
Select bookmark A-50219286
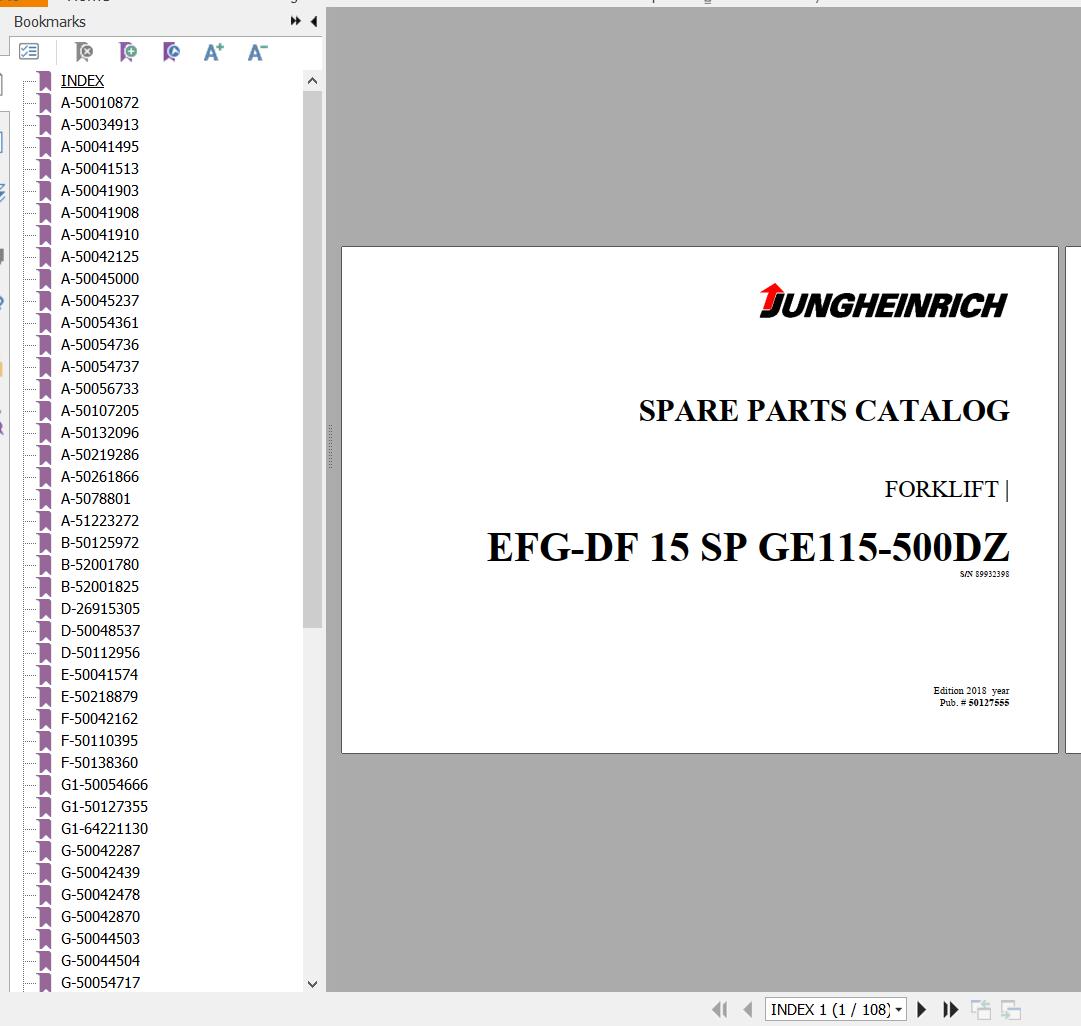point(100,455)
